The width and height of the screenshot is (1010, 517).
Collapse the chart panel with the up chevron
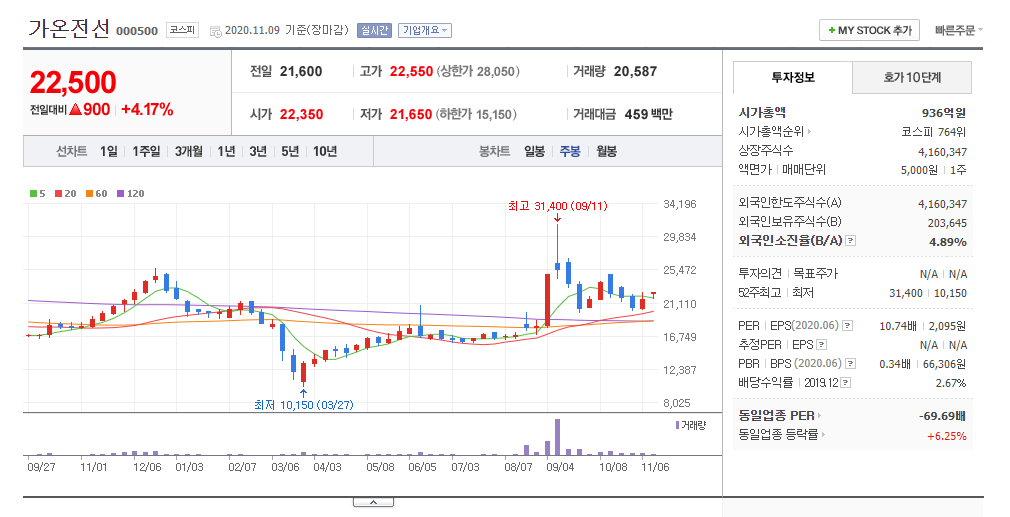[373, 502]
